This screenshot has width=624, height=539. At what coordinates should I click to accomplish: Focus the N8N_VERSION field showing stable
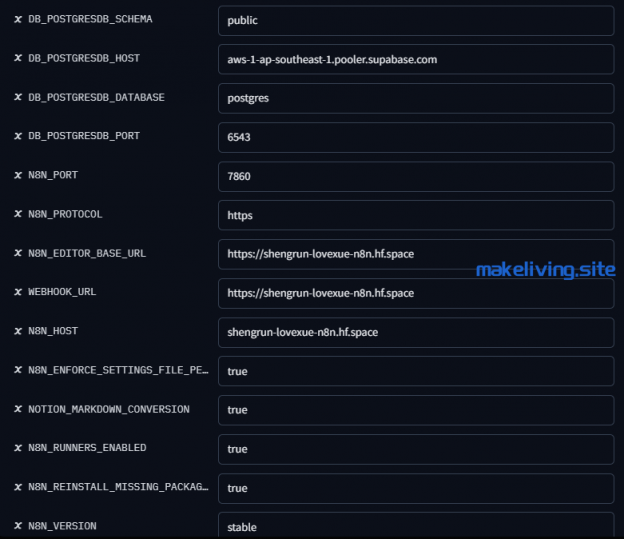(x=415, y=525)
